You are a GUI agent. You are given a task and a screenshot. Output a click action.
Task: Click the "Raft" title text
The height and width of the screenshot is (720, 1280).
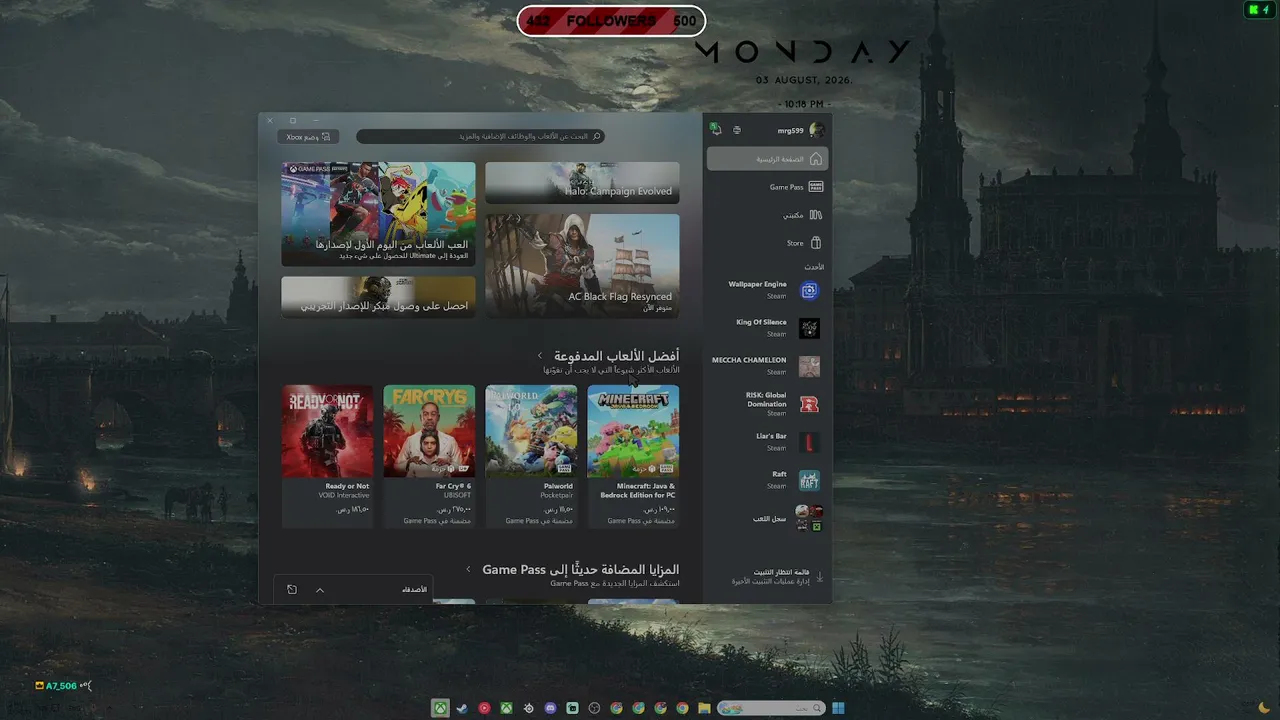tap(779, 474)
